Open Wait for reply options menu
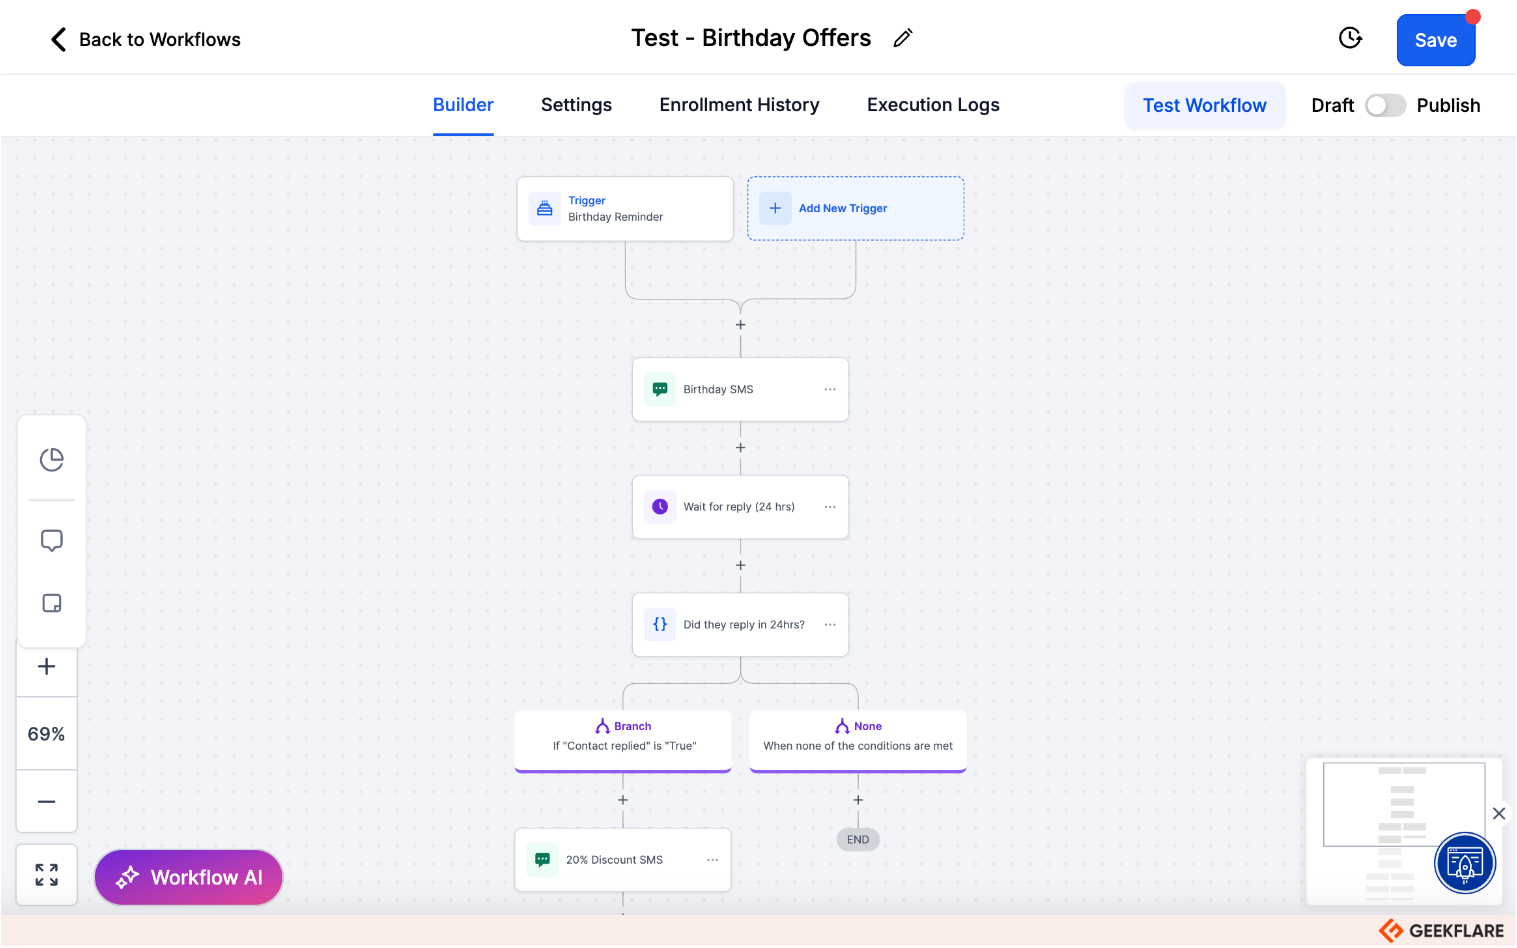Viewport: 1517px width, 948px height. [x=829, y=507]
